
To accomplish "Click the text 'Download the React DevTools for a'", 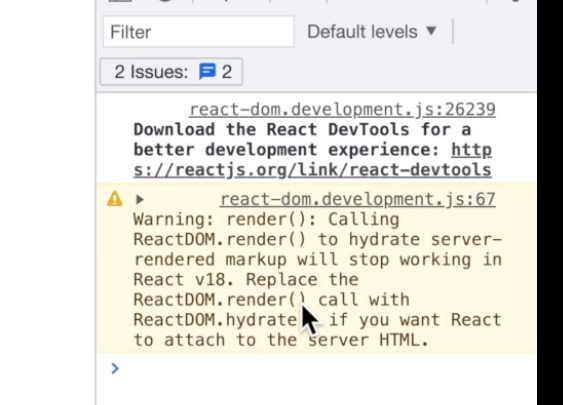I will coord(302,130).
